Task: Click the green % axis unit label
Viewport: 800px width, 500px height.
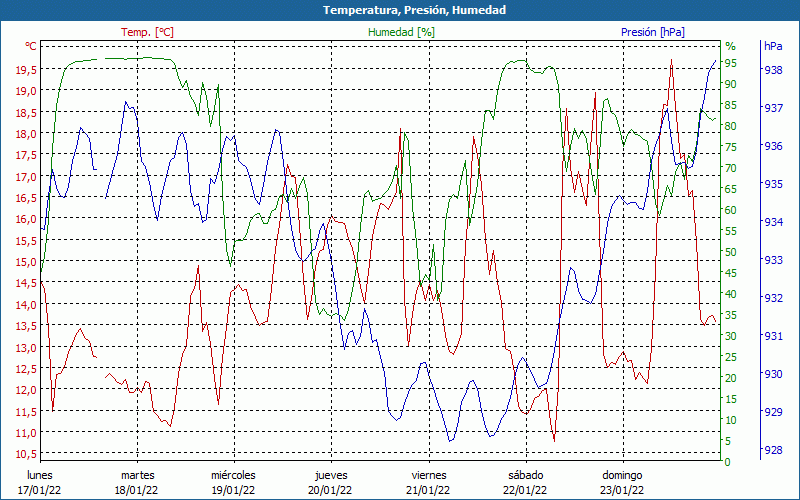Action: (731, 46)
